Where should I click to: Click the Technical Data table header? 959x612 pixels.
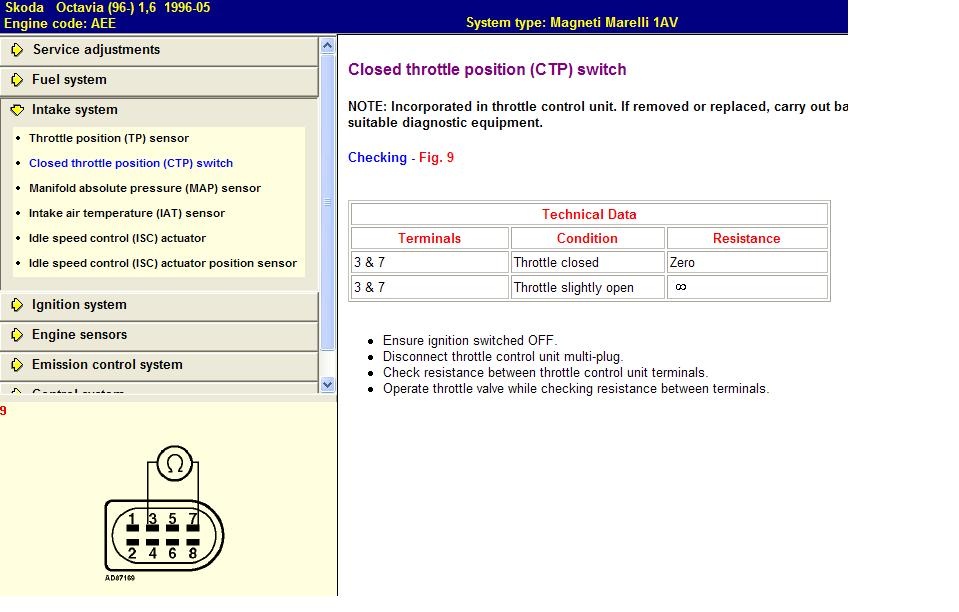tap(589, 215)
